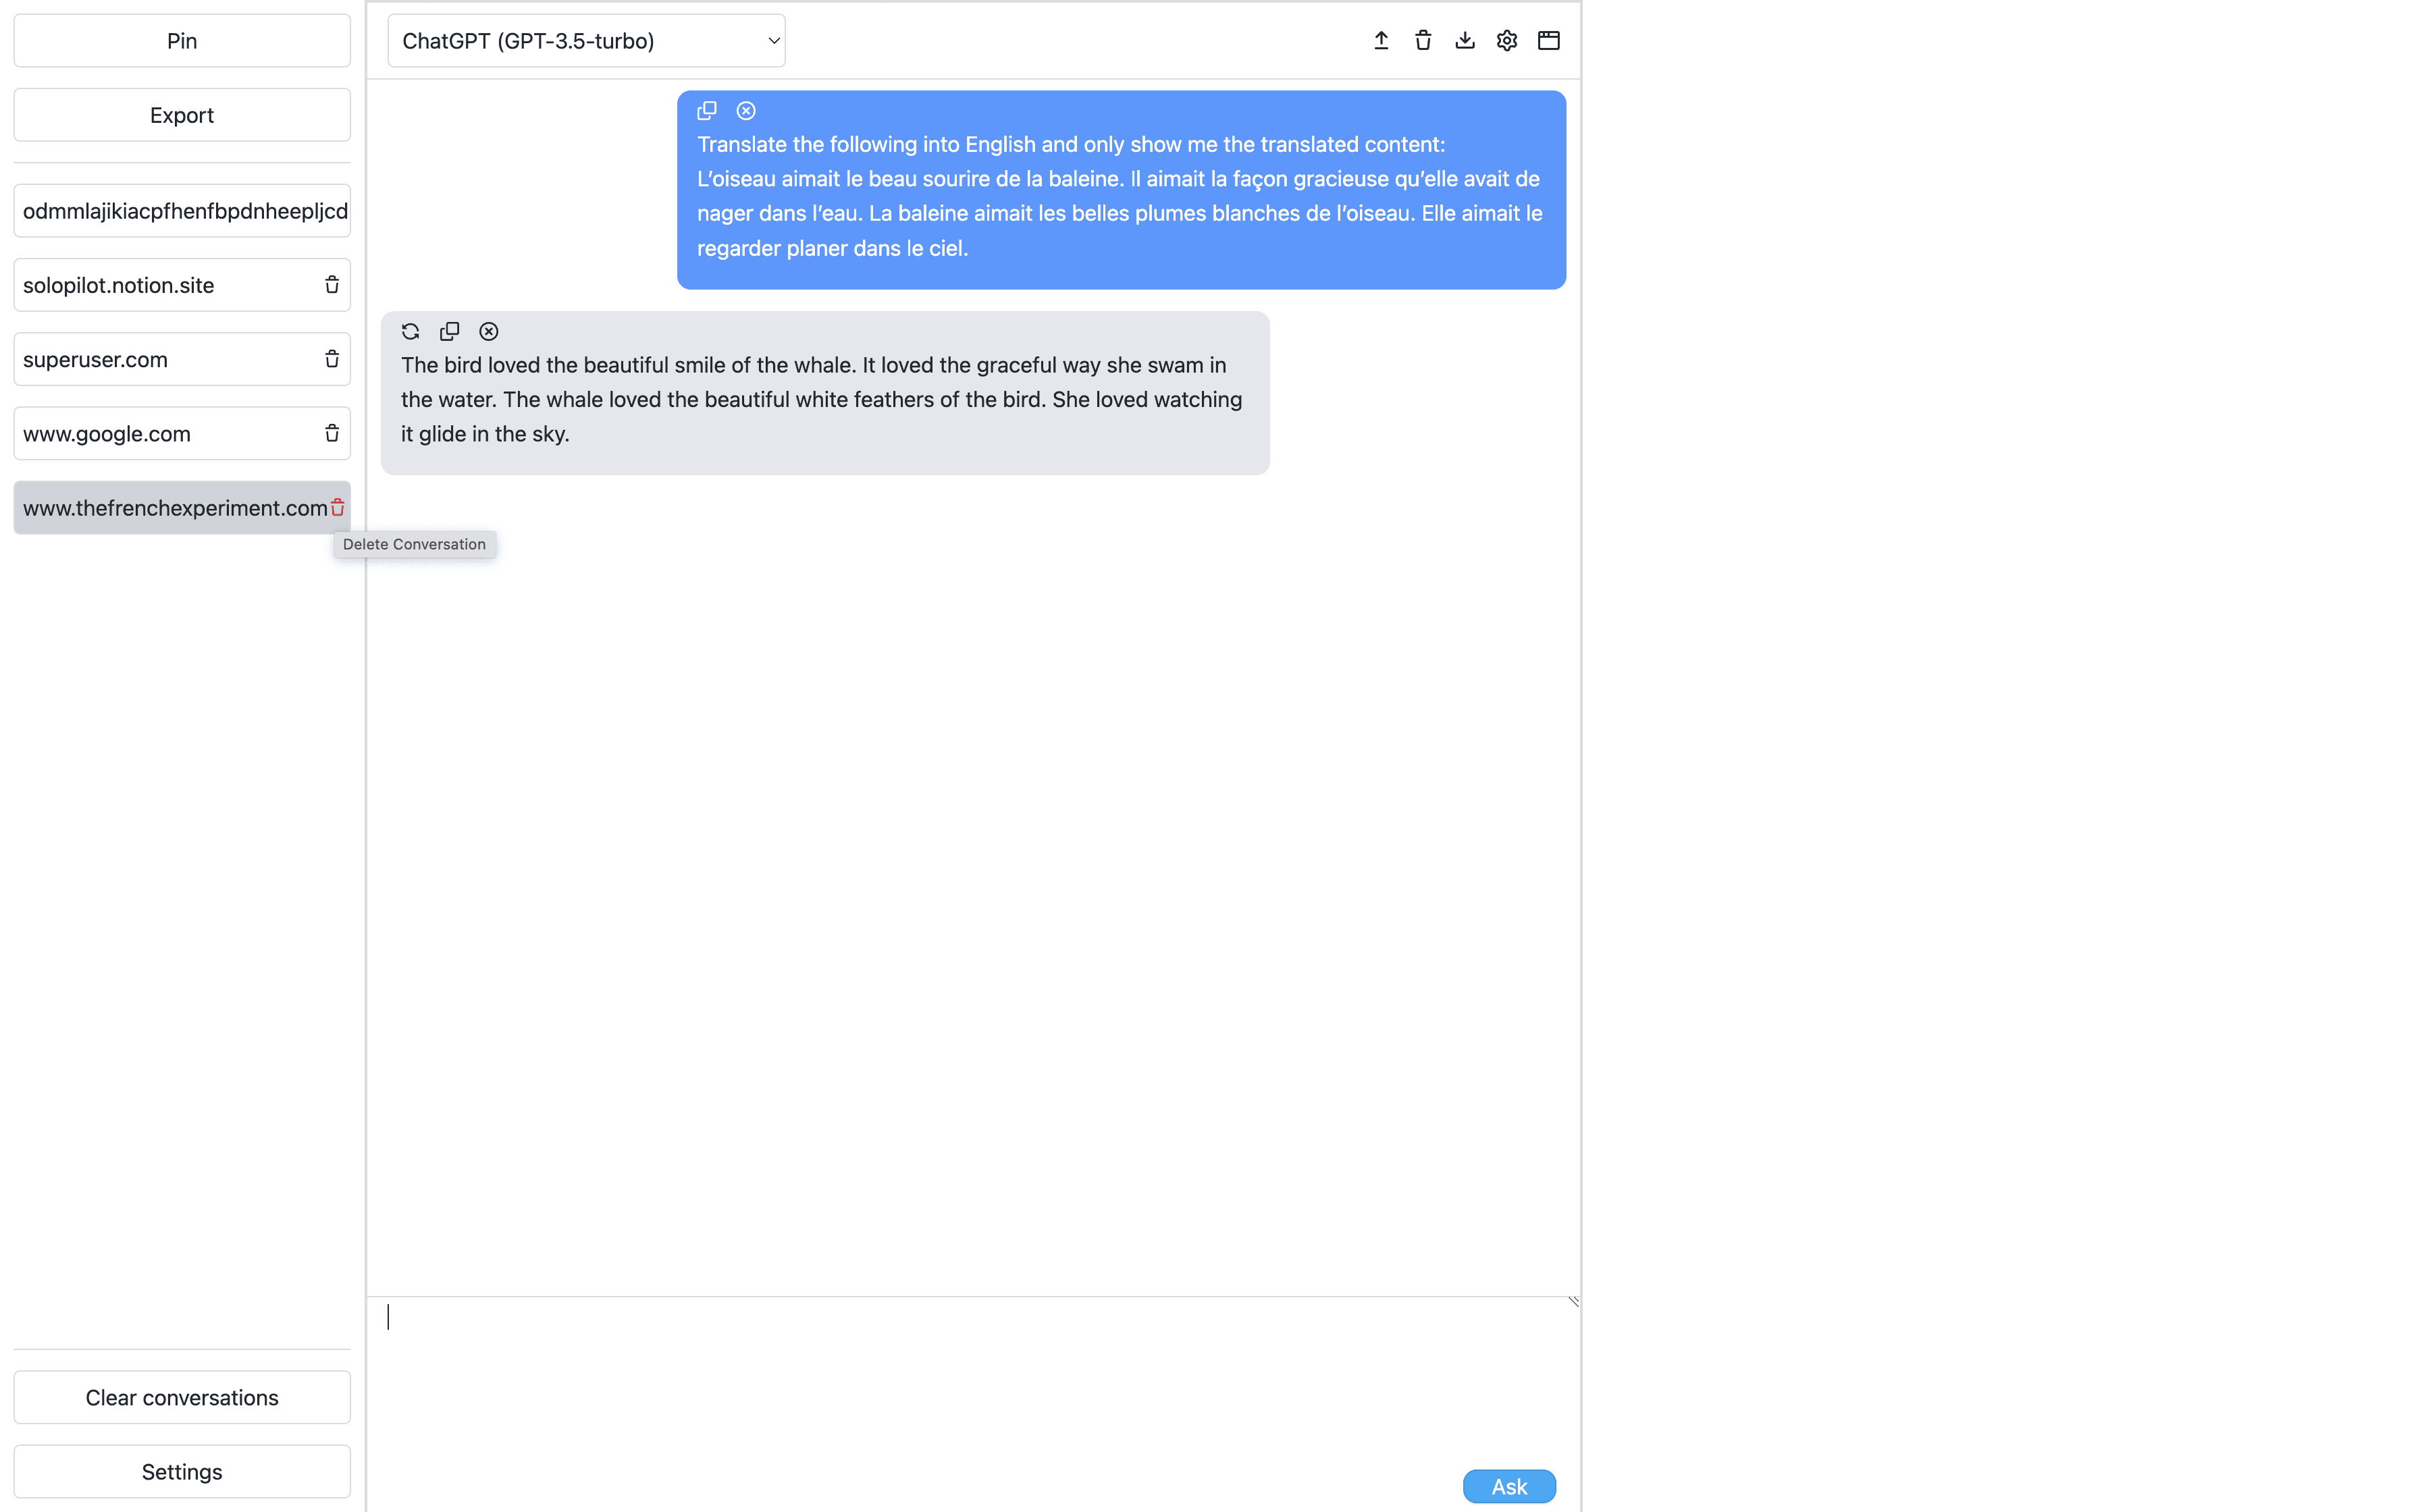The image size is (2420, 1512).
Task: Click the window icon in top toolbar
Action: (x=1549, y=40)
